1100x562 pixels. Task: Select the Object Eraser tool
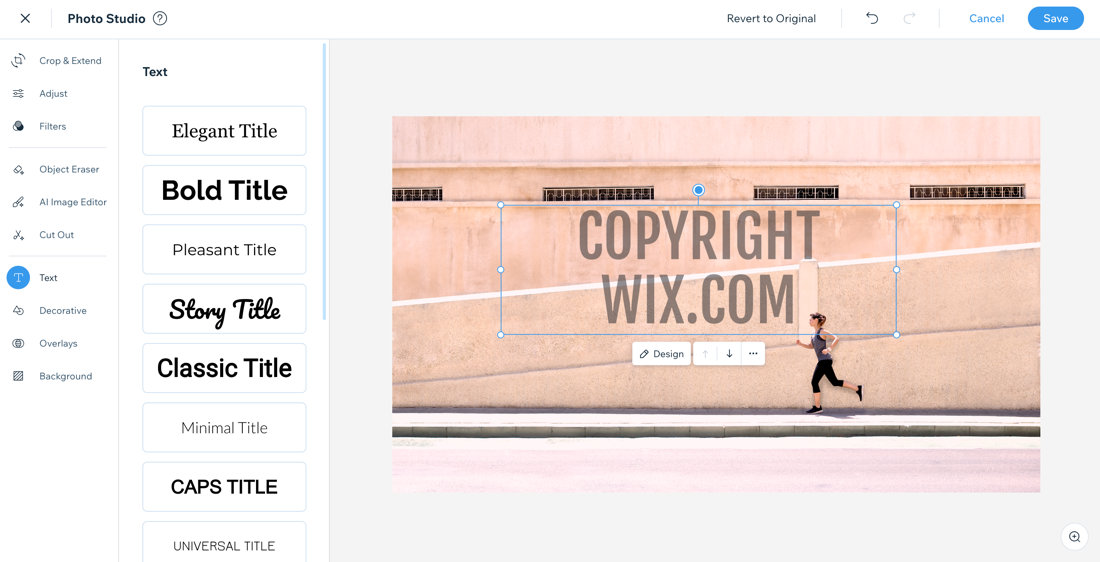tap(55, 169)
